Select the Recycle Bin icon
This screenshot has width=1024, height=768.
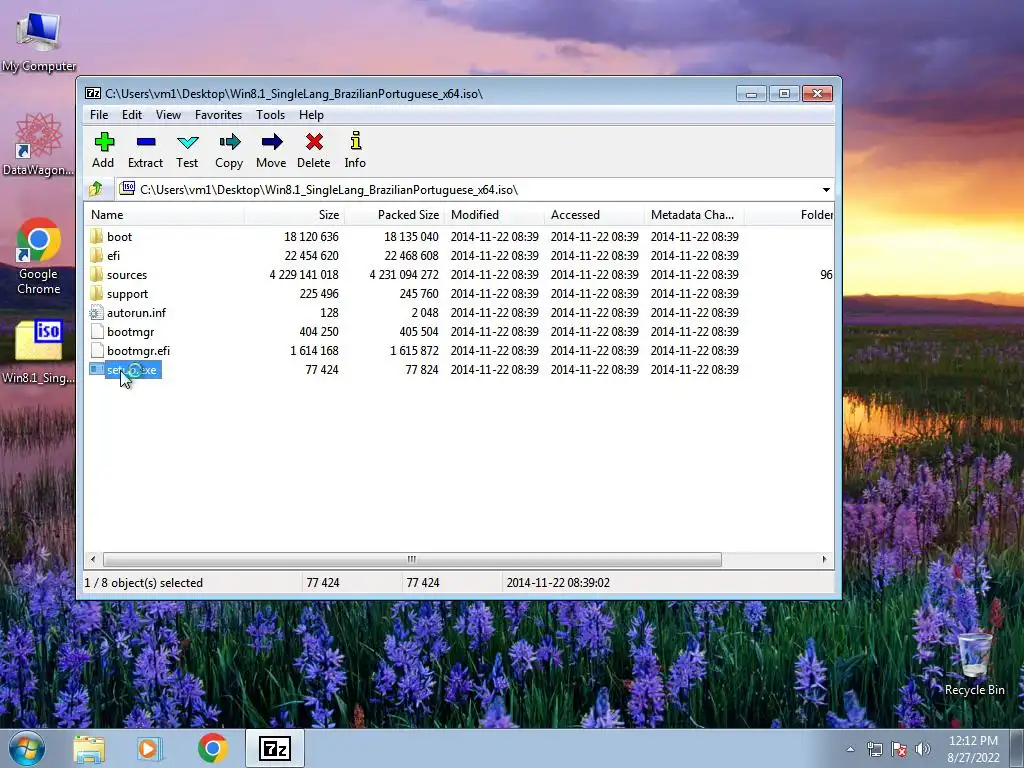974,664
